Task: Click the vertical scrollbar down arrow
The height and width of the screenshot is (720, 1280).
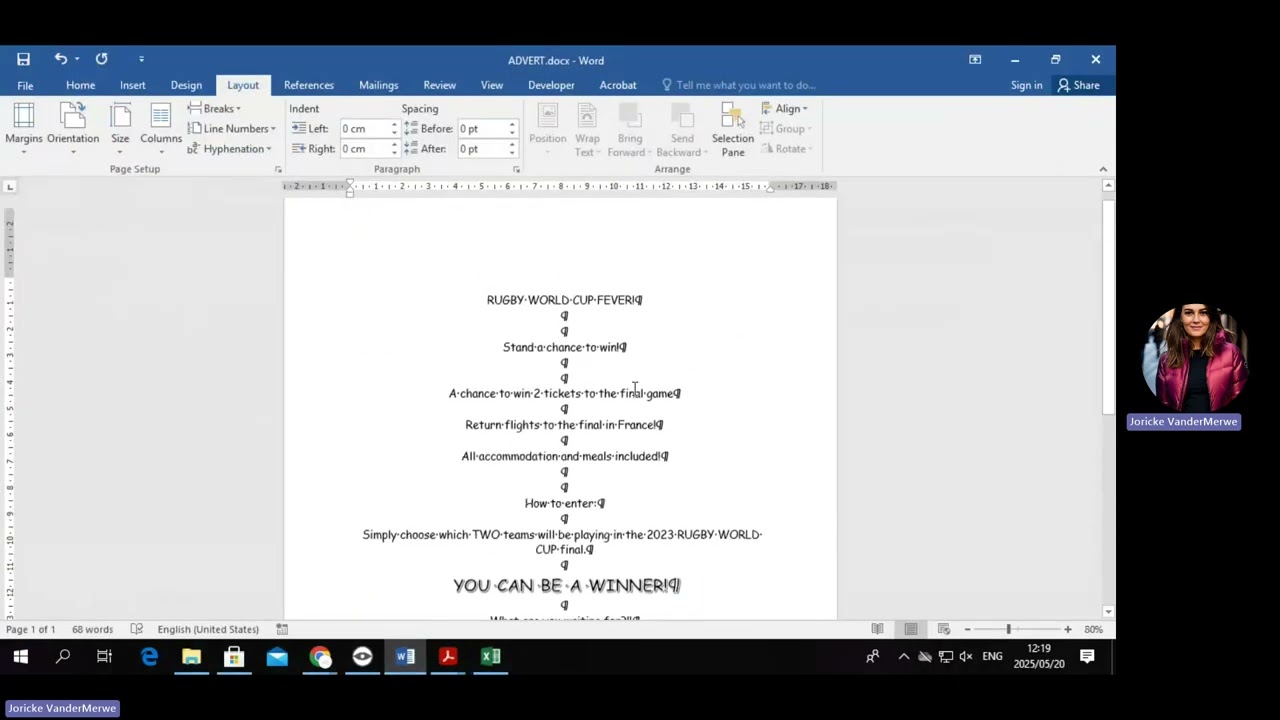Action: [1108, 611]
